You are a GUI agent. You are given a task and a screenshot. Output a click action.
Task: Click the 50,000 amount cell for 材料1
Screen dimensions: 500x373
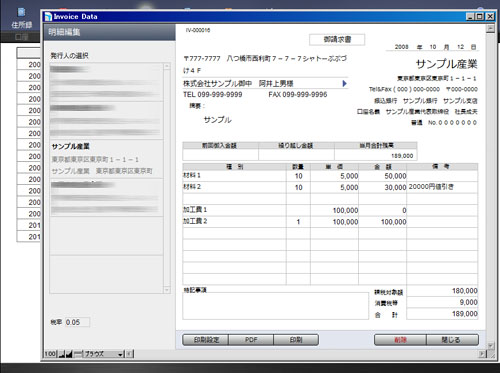383,176
